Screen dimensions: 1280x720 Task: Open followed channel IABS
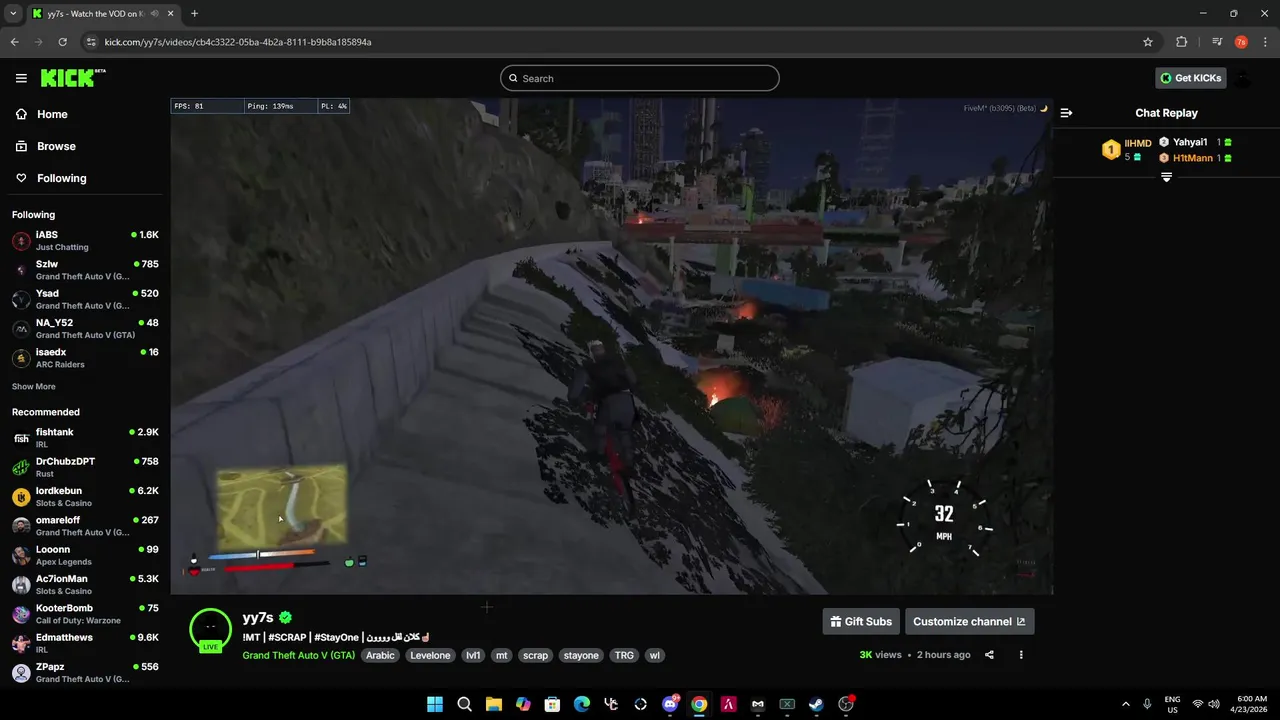85,240
